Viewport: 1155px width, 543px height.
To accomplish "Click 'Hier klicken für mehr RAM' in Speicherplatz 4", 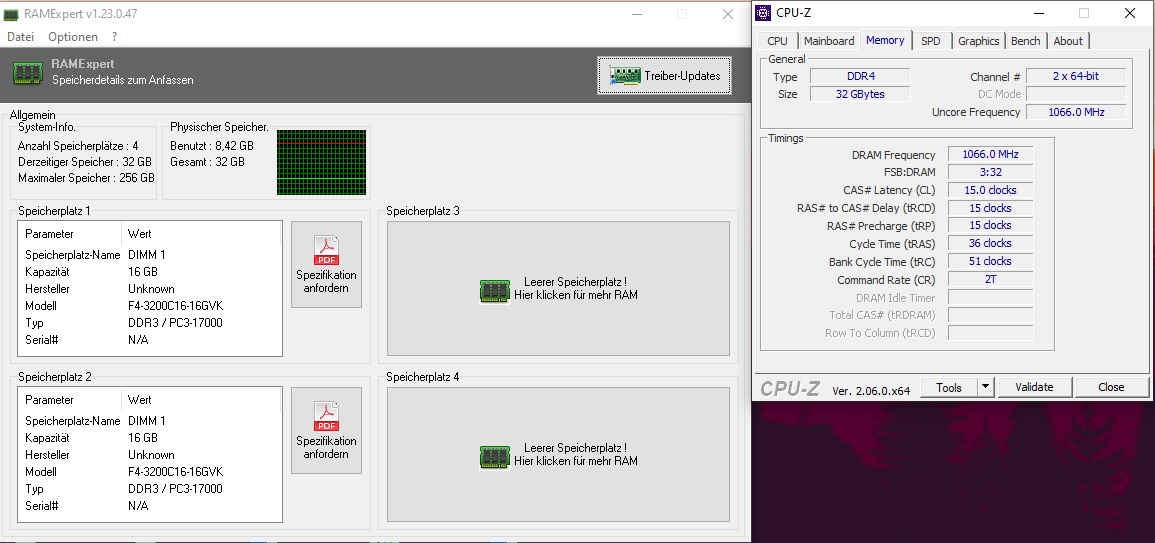I will coord(576,461).
